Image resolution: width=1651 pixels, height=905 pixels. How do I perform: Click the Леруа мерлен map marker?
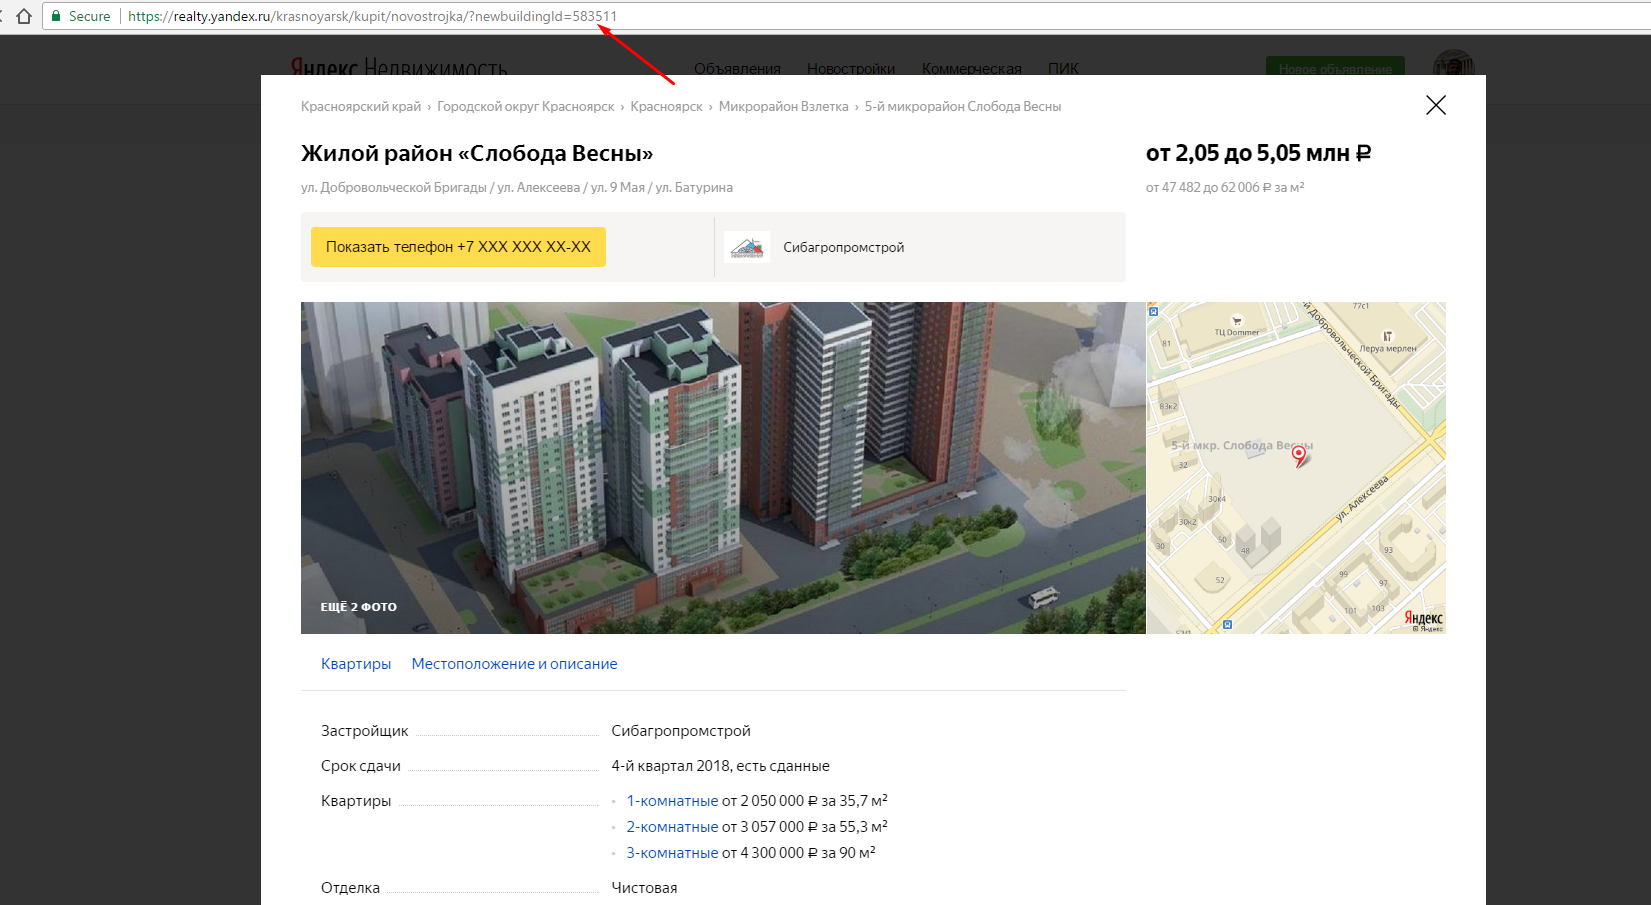(x=1387, y=336)
